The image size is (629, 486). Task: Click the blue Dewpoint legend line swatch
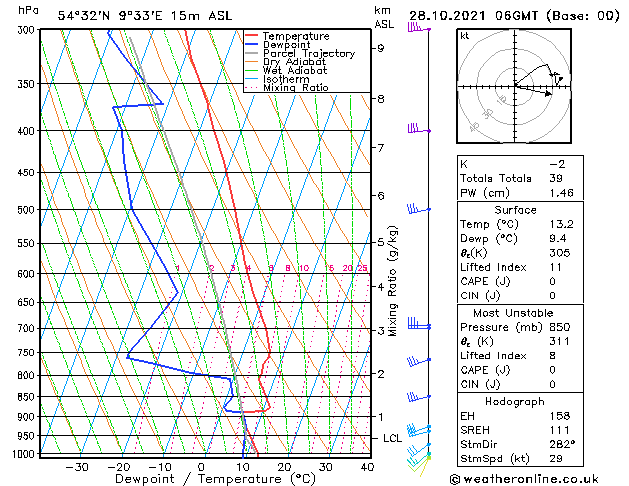tap(252, 45)
